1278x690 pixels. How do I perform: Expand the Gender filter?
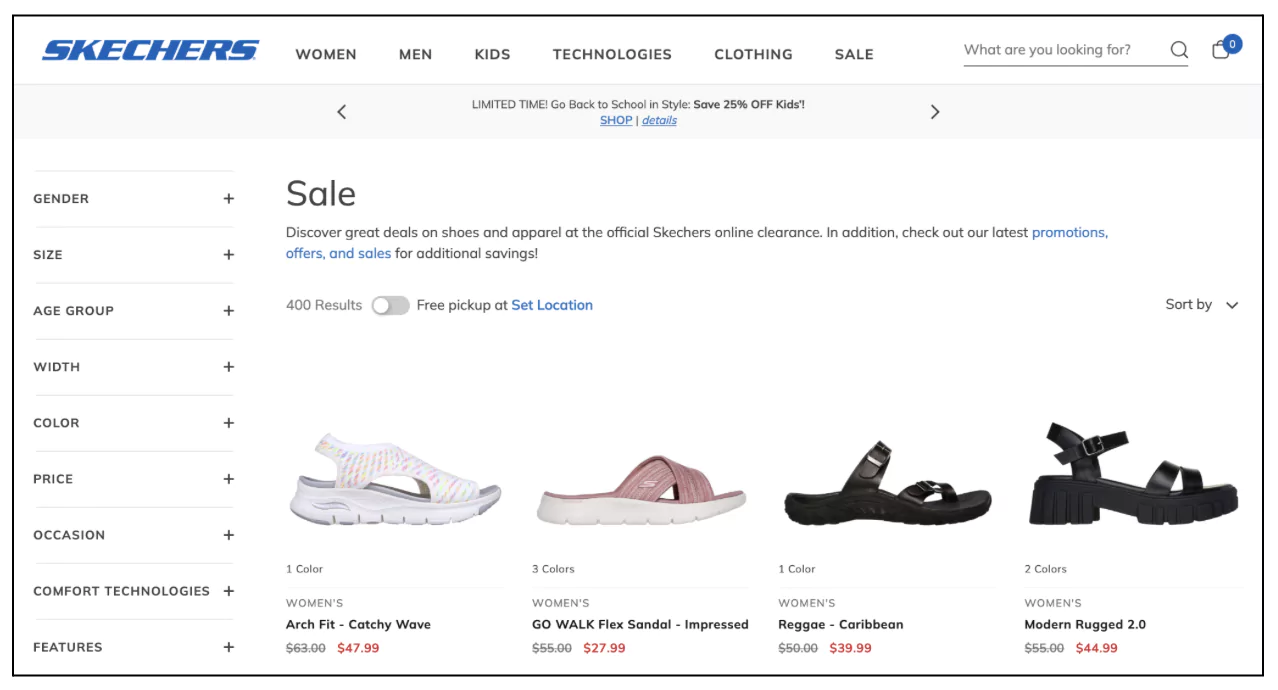pyautogui.click(x=133, y=199)
